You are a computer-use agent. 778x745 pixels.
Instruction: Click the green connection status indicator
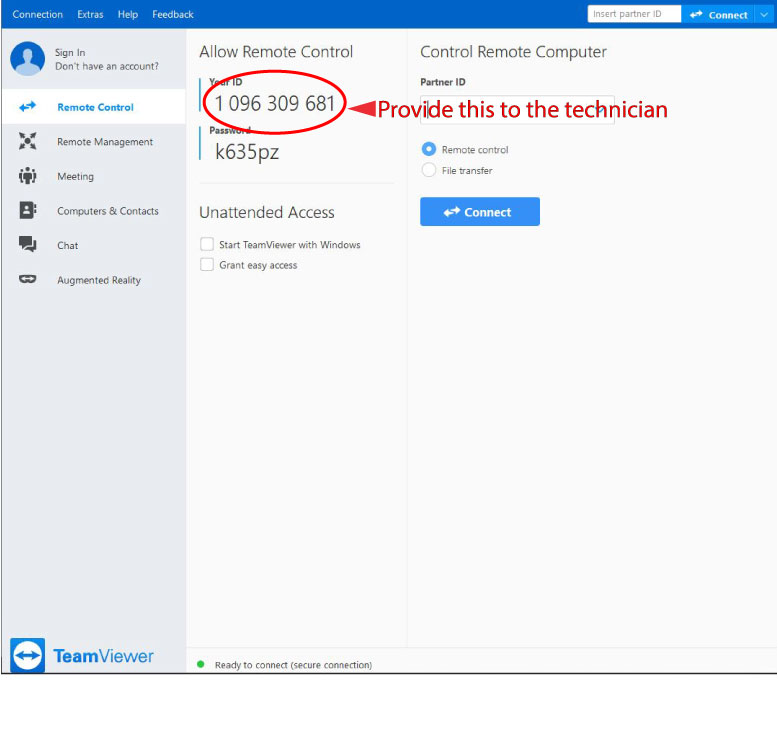coord(200,665)
